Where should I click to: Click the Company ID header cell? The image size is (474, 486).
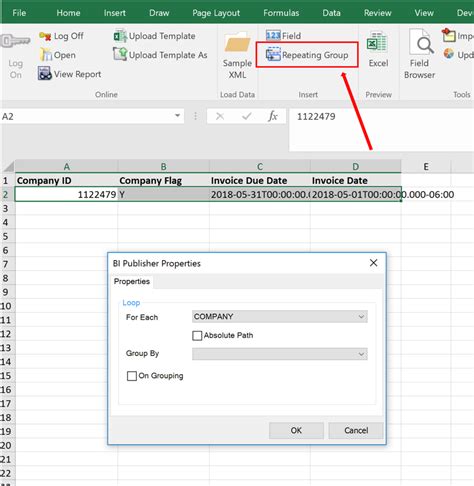(x=66, y=180)
